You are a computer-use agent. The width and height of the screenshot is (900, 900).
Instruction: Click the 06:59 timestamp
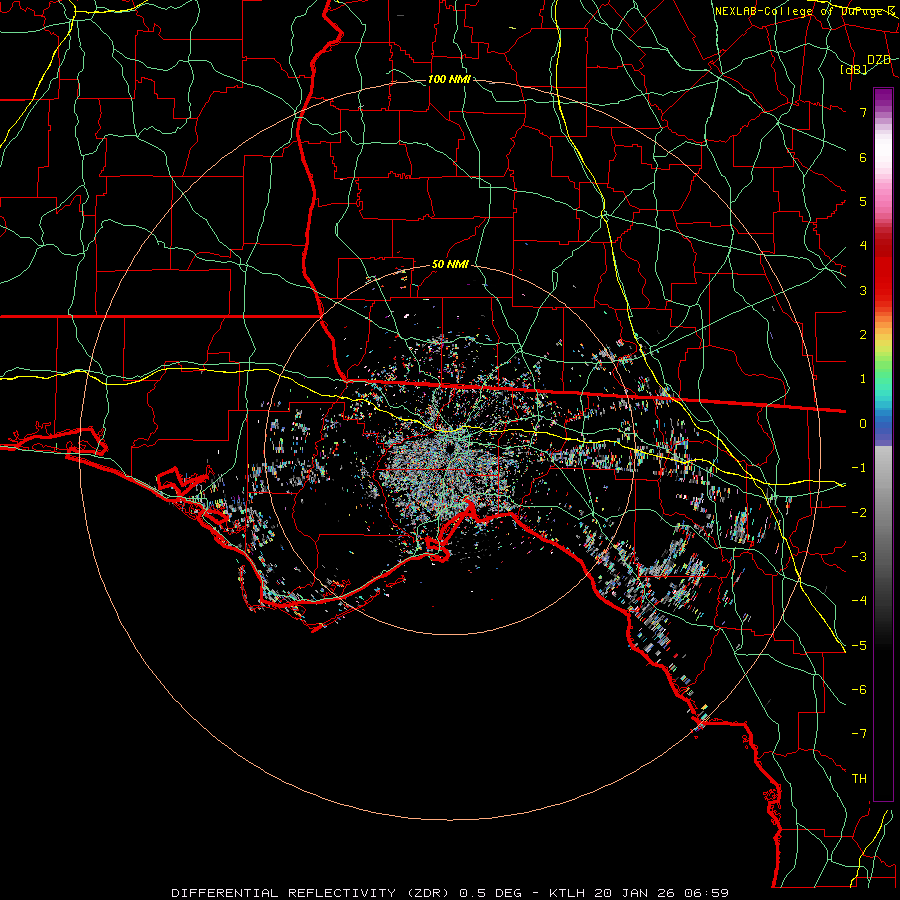click(705, 893)
